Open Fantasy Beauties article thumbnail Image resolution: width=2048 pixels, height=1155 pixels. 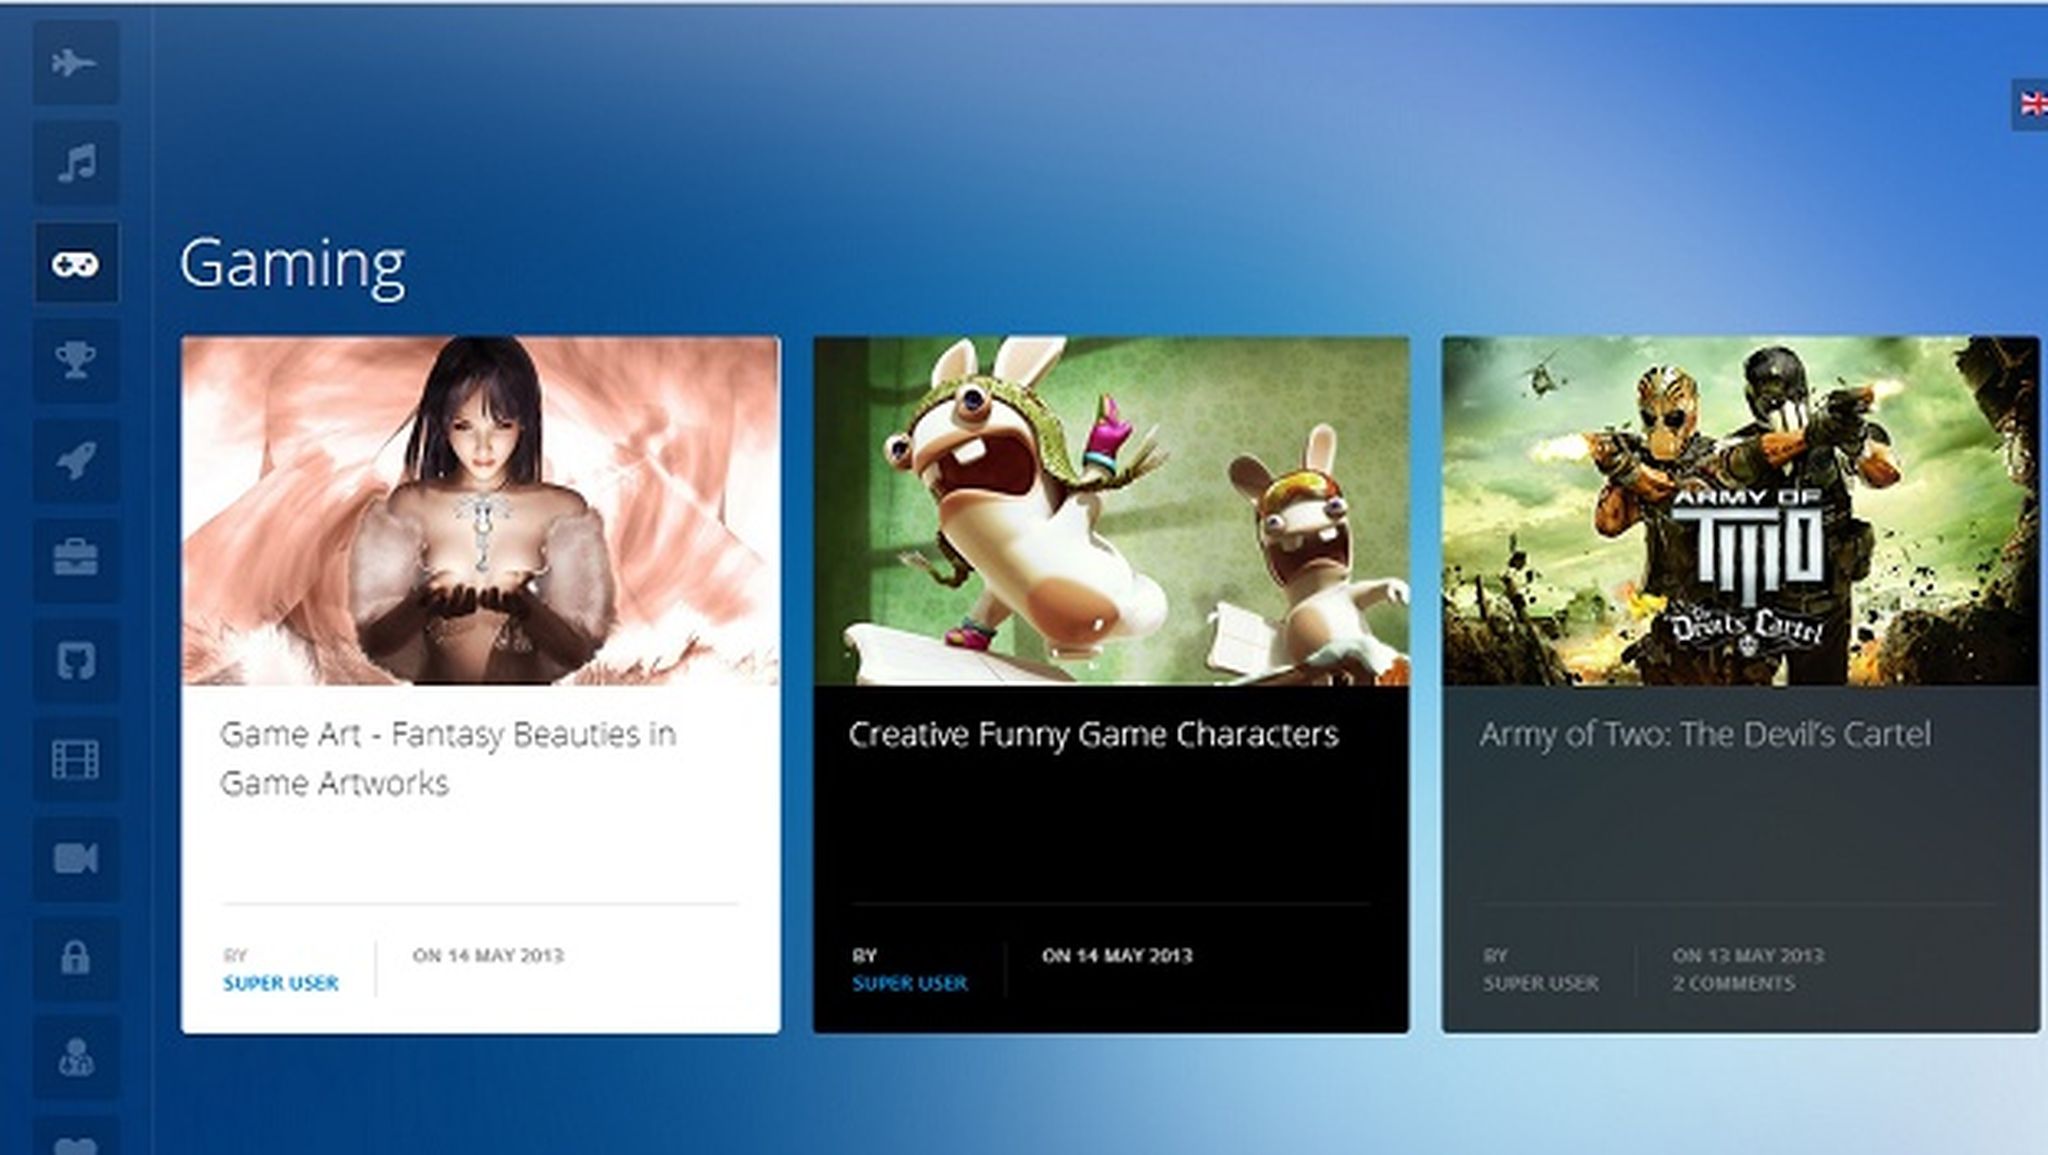pyautogui.click(x=480, y=511)
